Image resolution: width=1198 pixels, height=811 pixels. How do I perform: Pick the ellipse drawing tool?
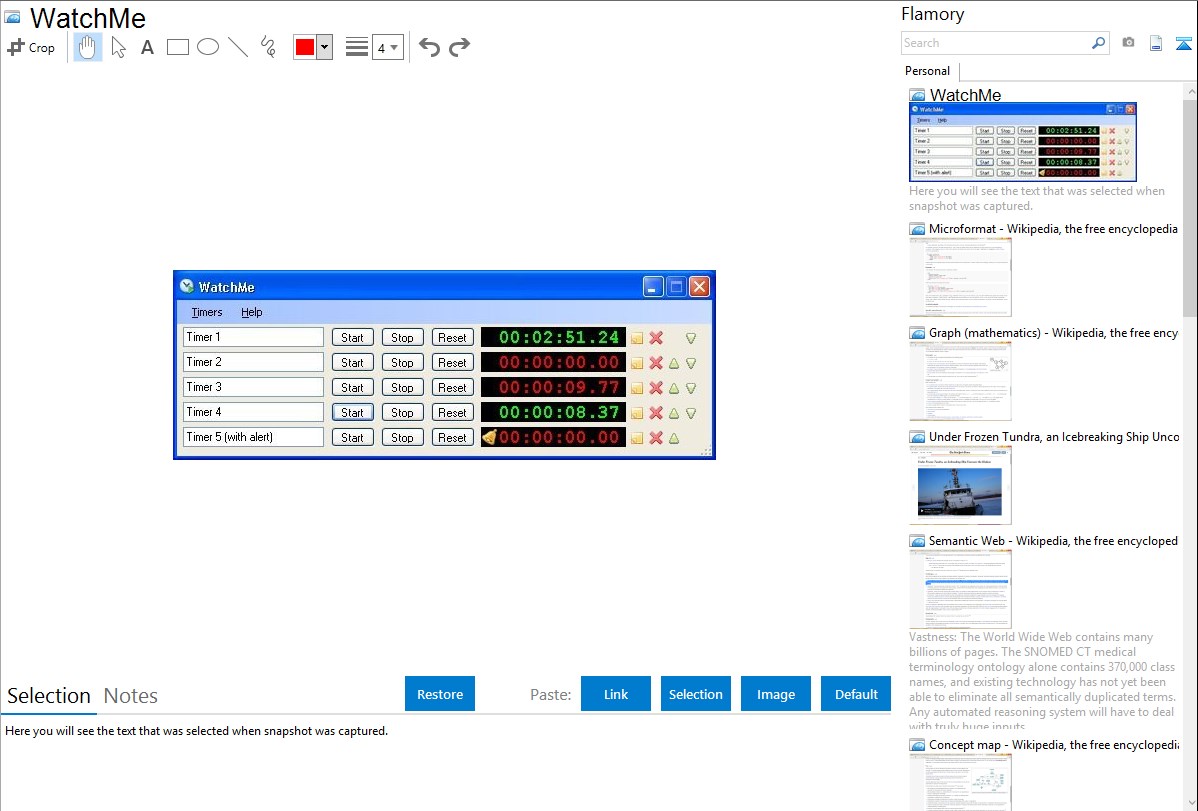[x=208, y=47]
